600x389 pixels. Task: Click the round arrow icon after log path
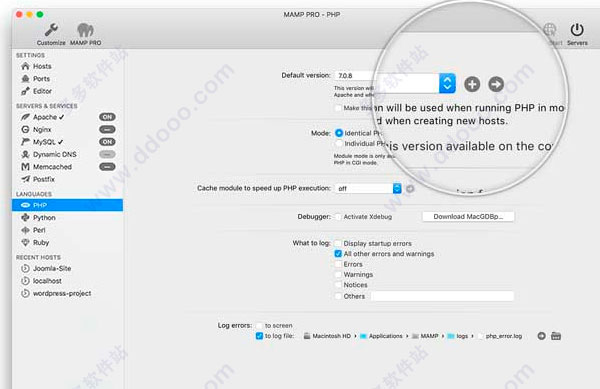click(x=541, y=336)
